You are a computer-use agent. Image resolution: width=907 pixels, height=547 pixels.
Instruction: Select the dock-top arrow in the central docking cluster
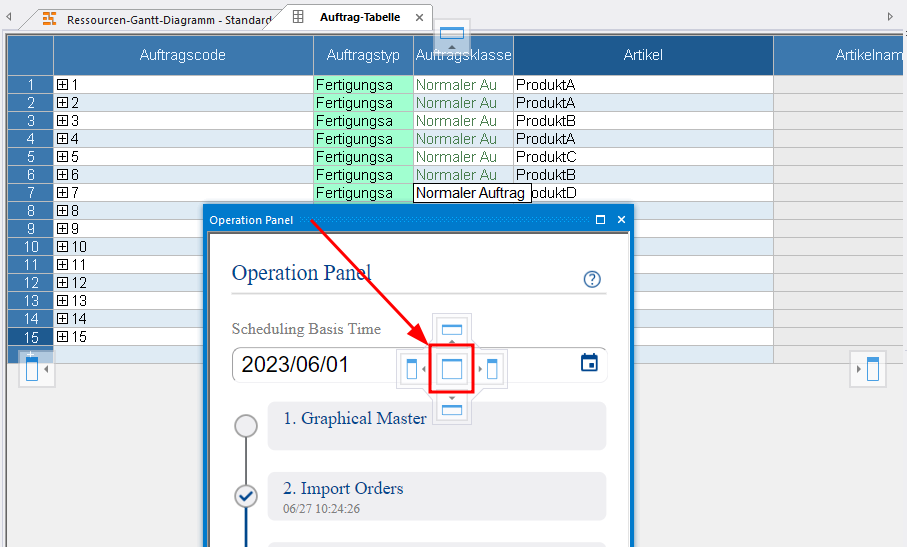[452, 329]
